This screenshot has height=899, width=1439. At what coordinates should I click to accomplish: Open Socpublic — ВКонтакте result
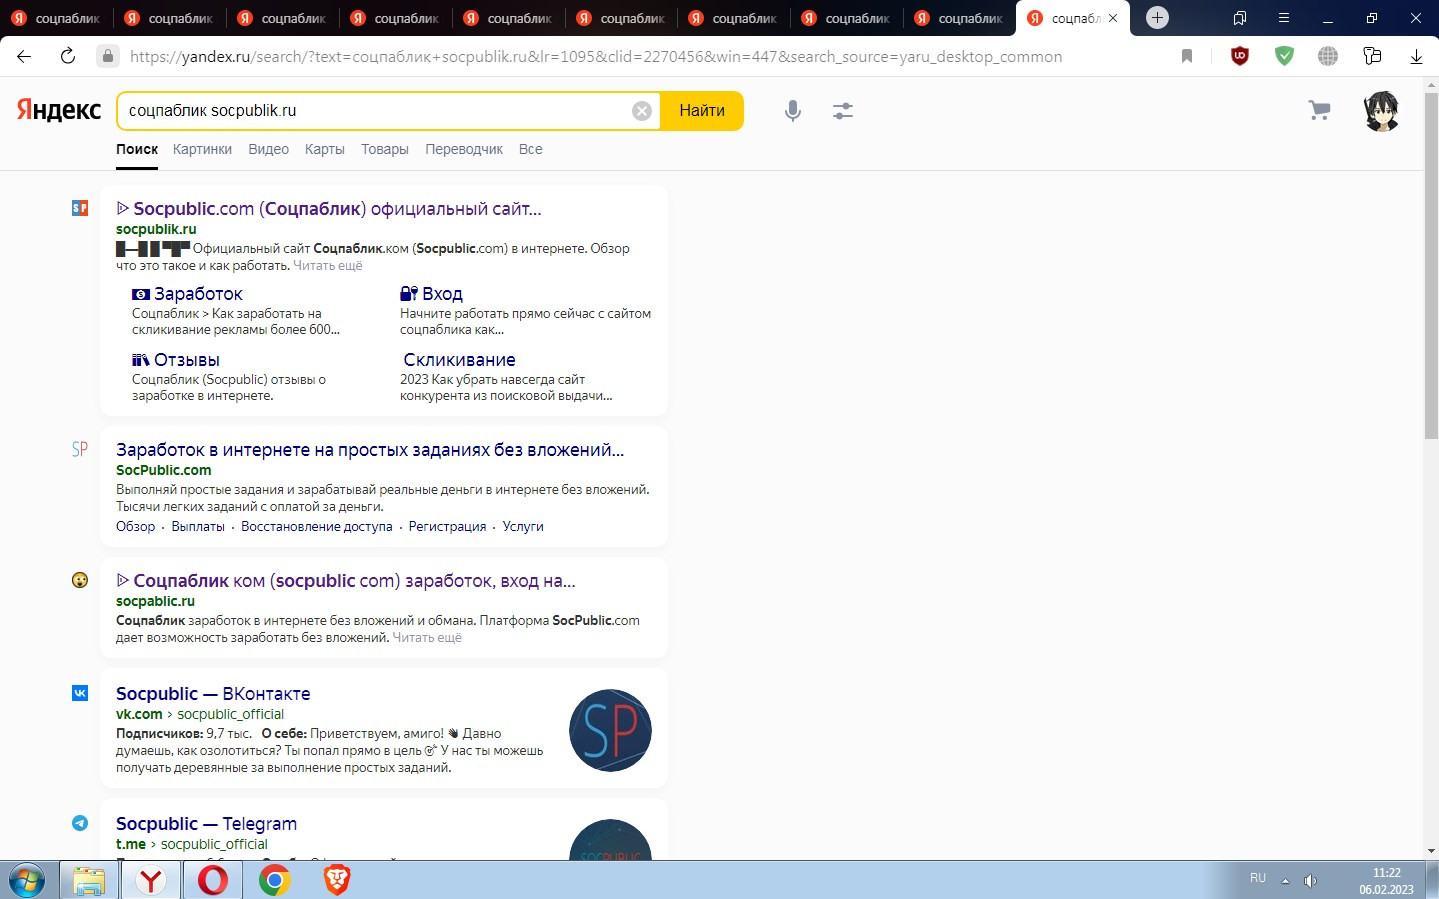pyautogui.click(x=213, y=694)
